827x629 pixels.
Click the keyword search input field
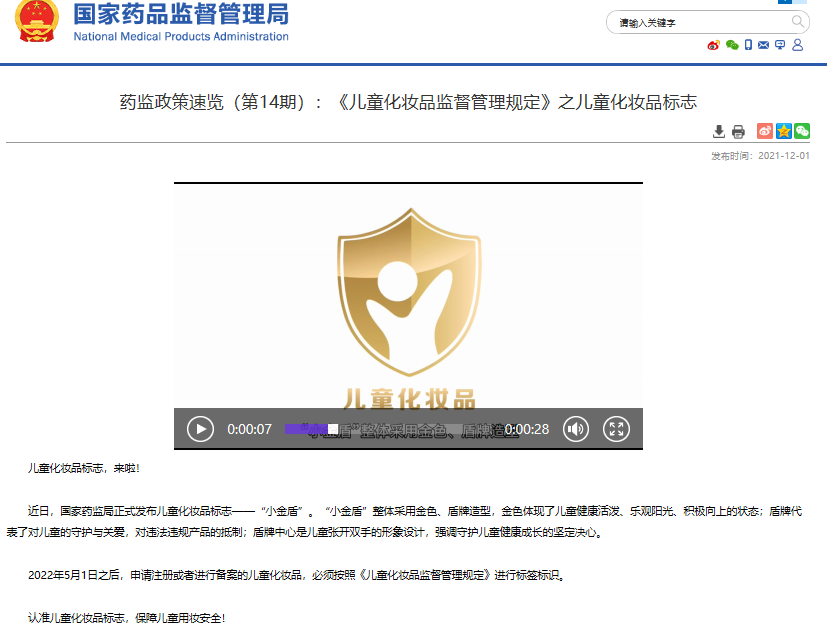pyautogui.click(x=700, y=22)
